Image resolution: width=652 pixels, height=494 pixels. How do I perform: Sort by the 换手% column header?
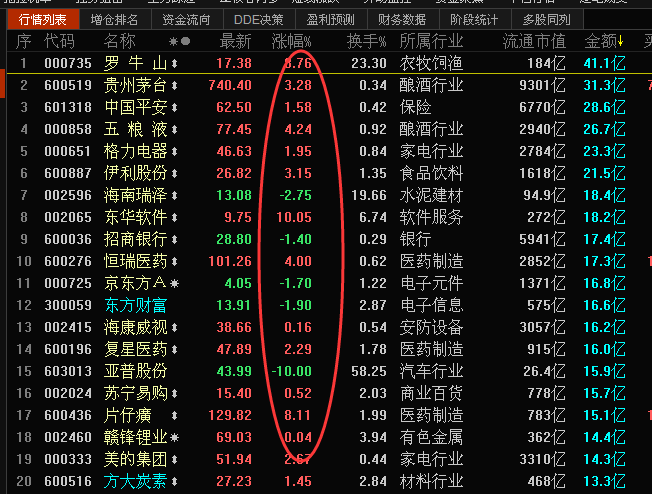367,41
